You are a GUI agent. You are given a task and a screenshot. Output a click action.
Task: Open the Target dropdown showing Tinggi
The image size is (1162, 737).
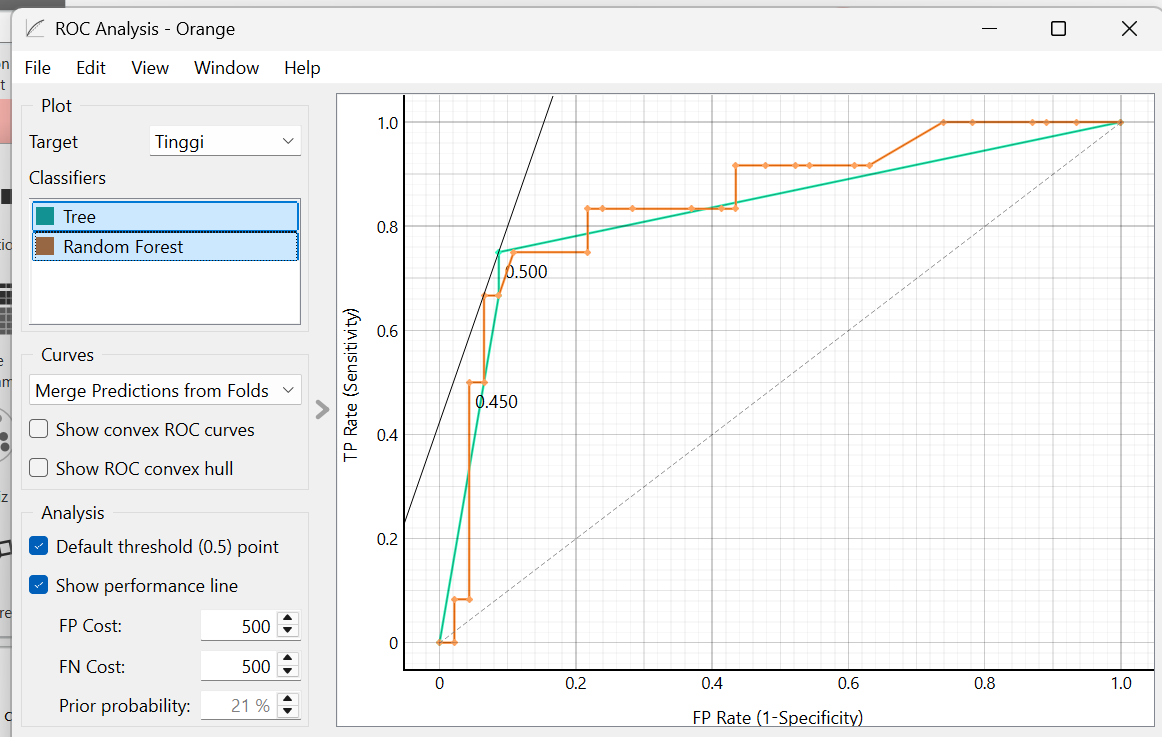[225, 141]
